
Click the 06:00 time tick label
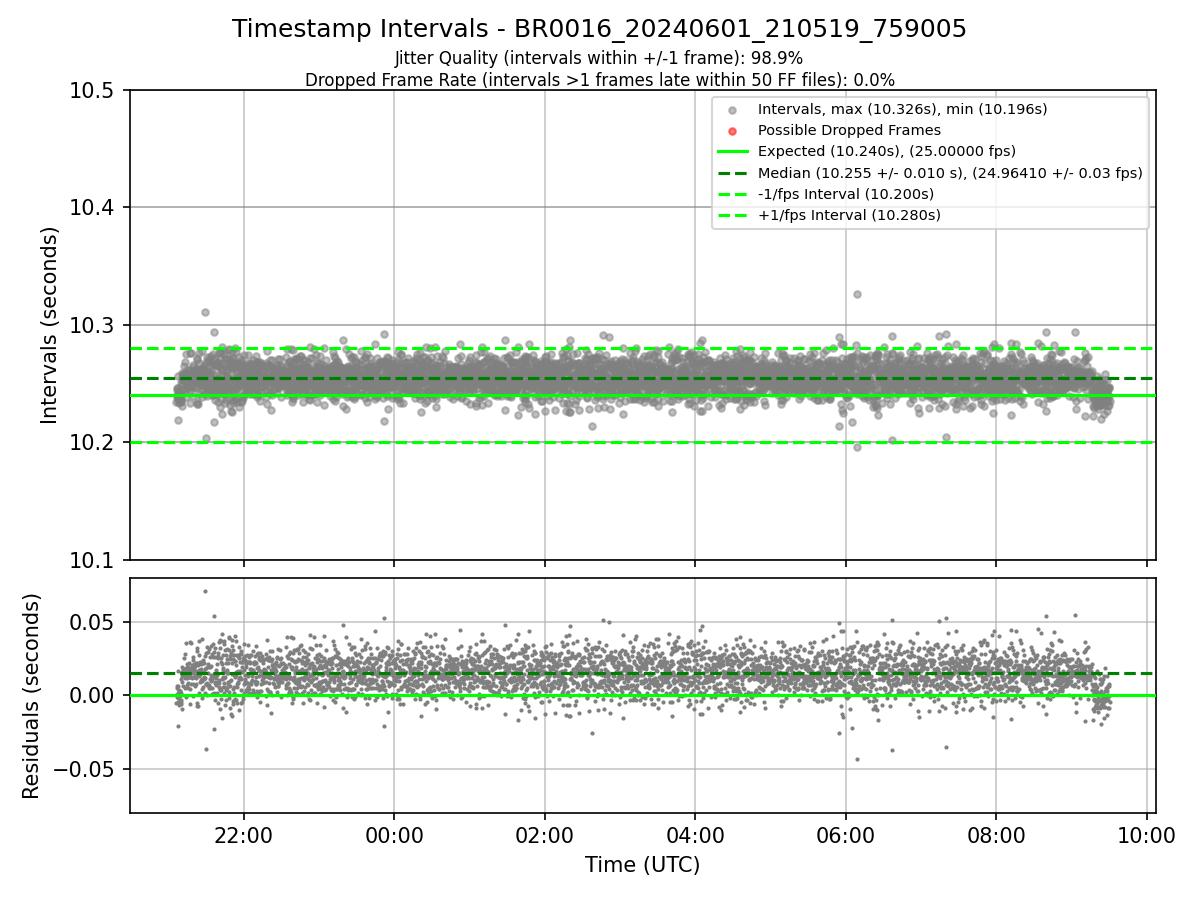(x=845, y=836)
